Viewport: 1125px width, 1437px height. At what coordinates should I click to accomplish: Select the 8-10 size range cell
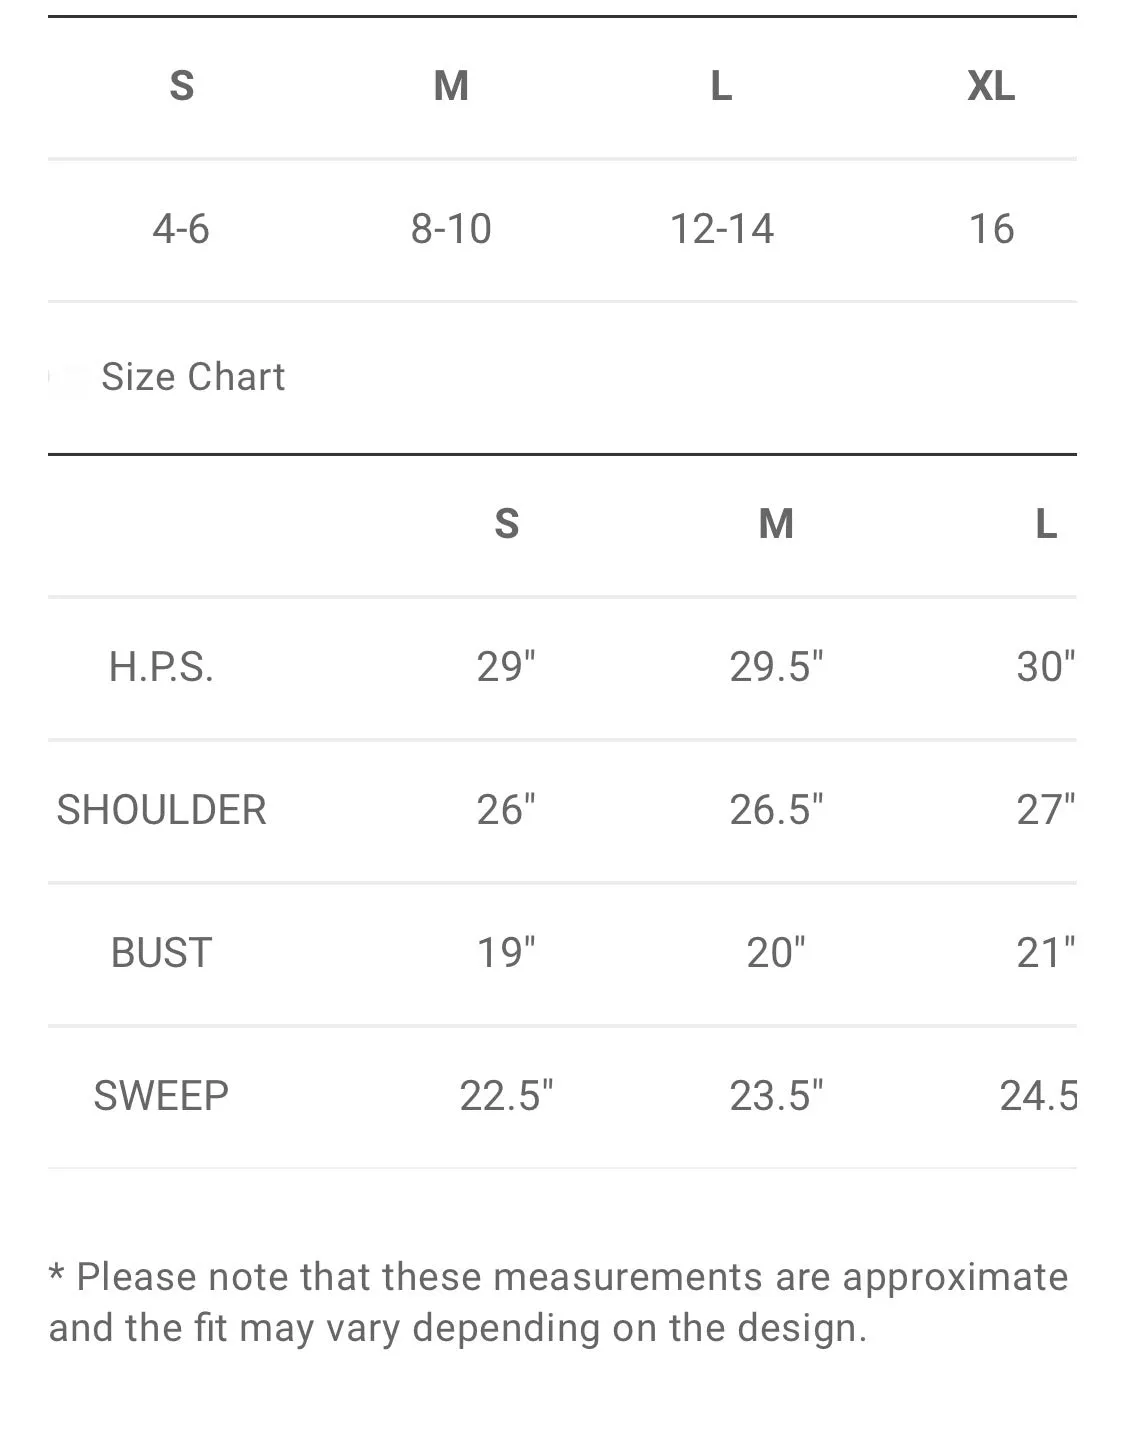[451, 229]
